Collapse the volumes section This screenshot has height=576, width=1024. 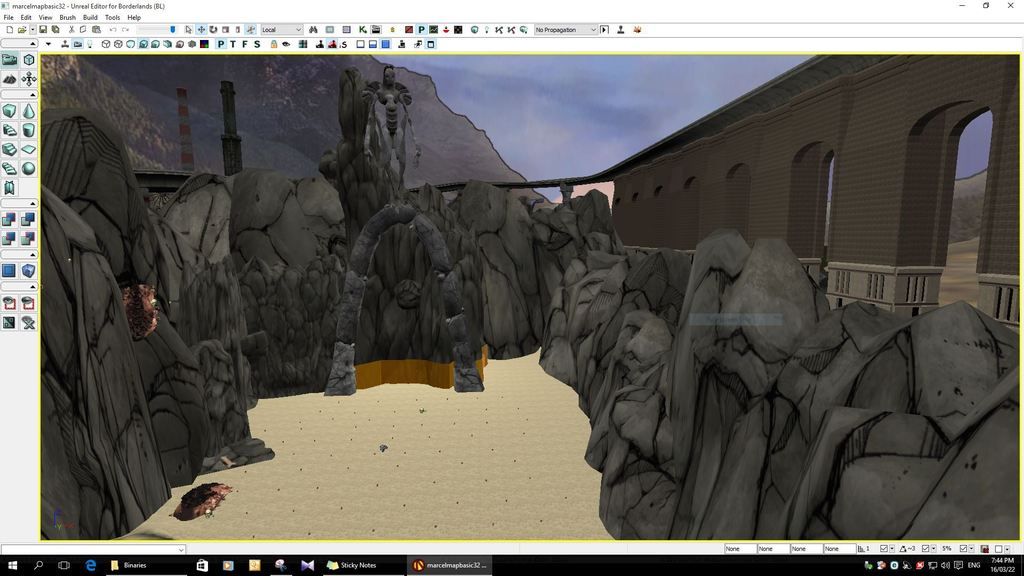[x=20, y=255]
